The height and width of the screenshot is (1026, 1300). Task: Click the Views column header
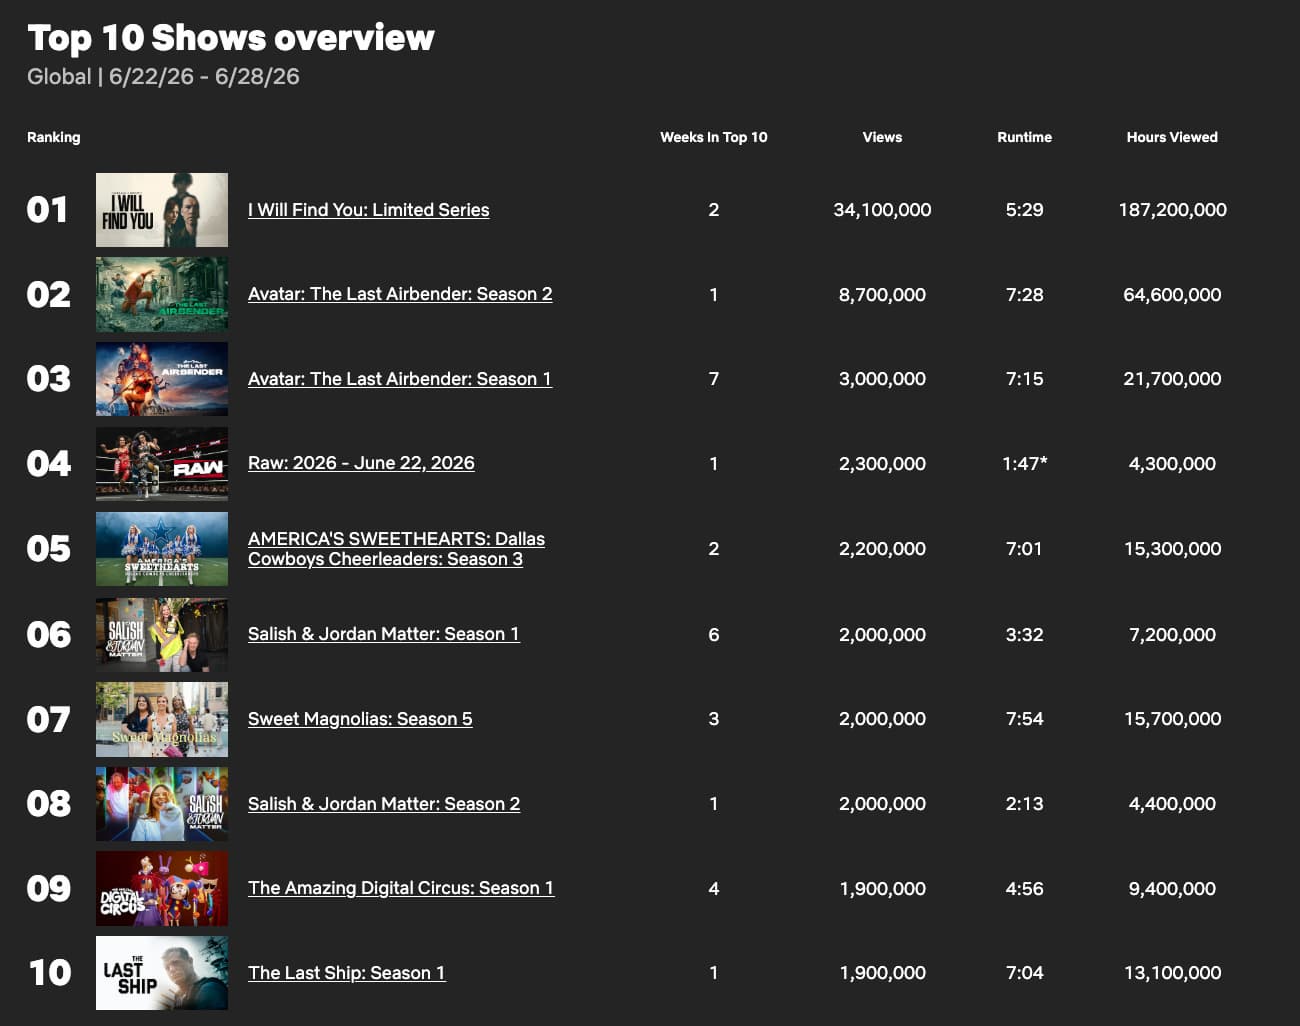(882, 137)
